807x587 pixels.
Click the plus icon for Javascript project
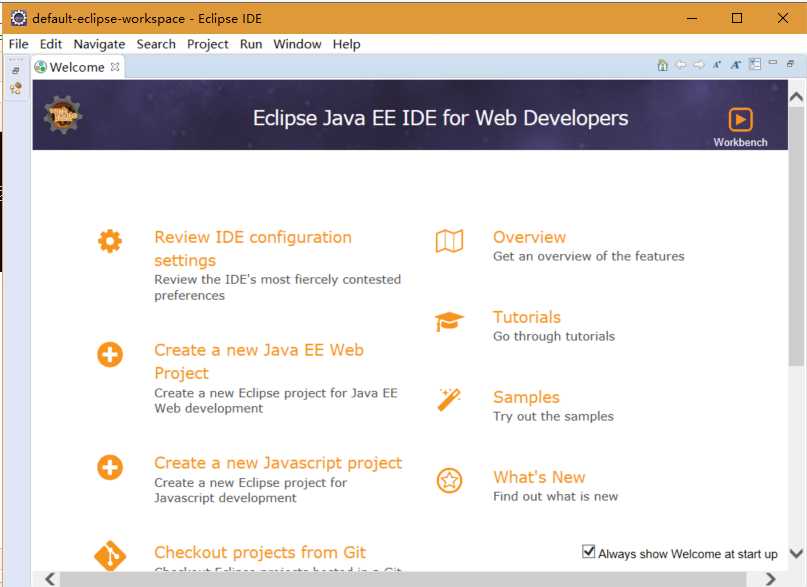tap(110, 467)
